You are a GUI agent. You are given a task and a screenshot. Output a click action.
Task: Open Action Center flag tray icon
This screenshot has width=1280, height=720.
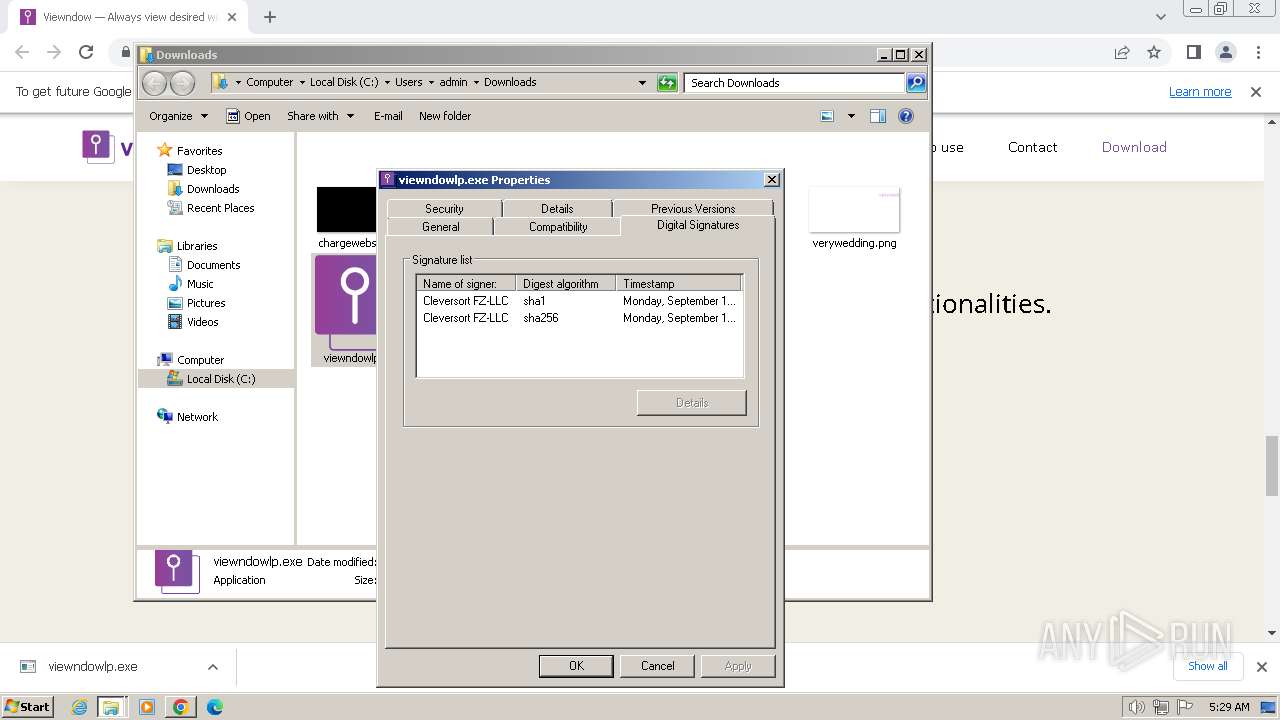click(1185, 707)
